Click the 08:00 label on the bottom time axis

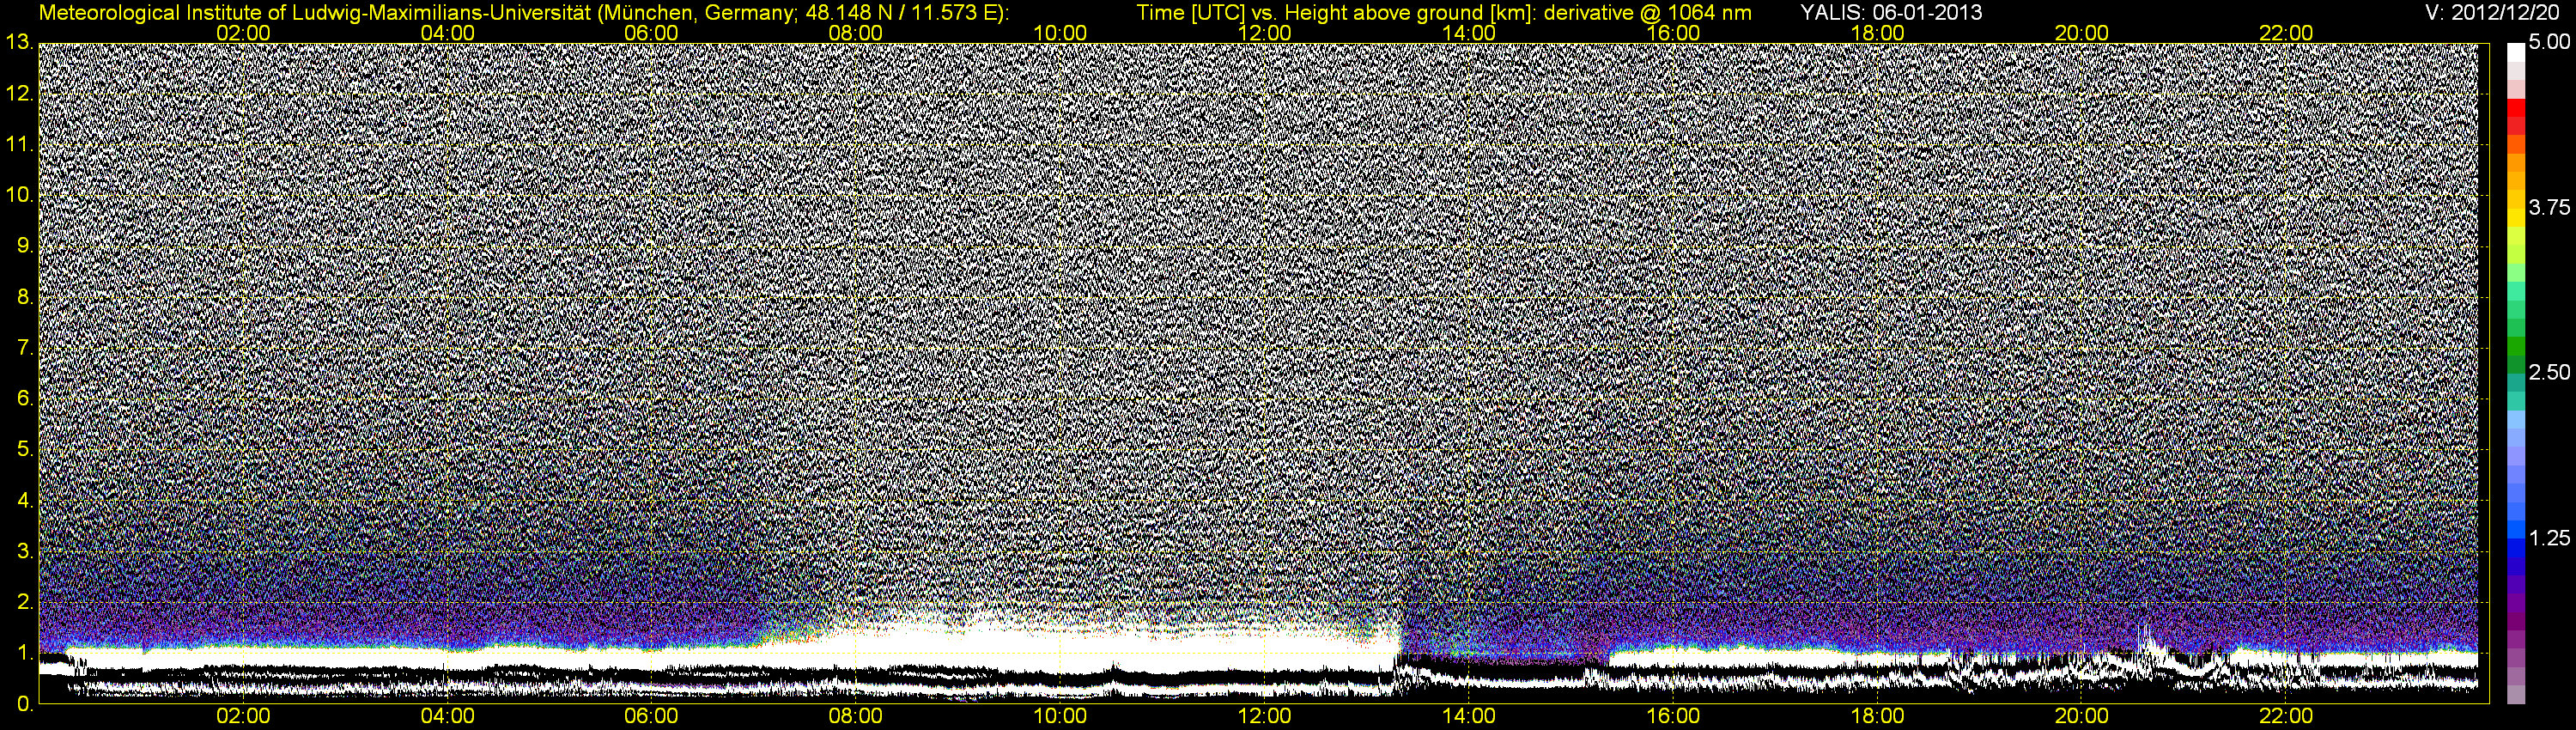pos(856,717)
